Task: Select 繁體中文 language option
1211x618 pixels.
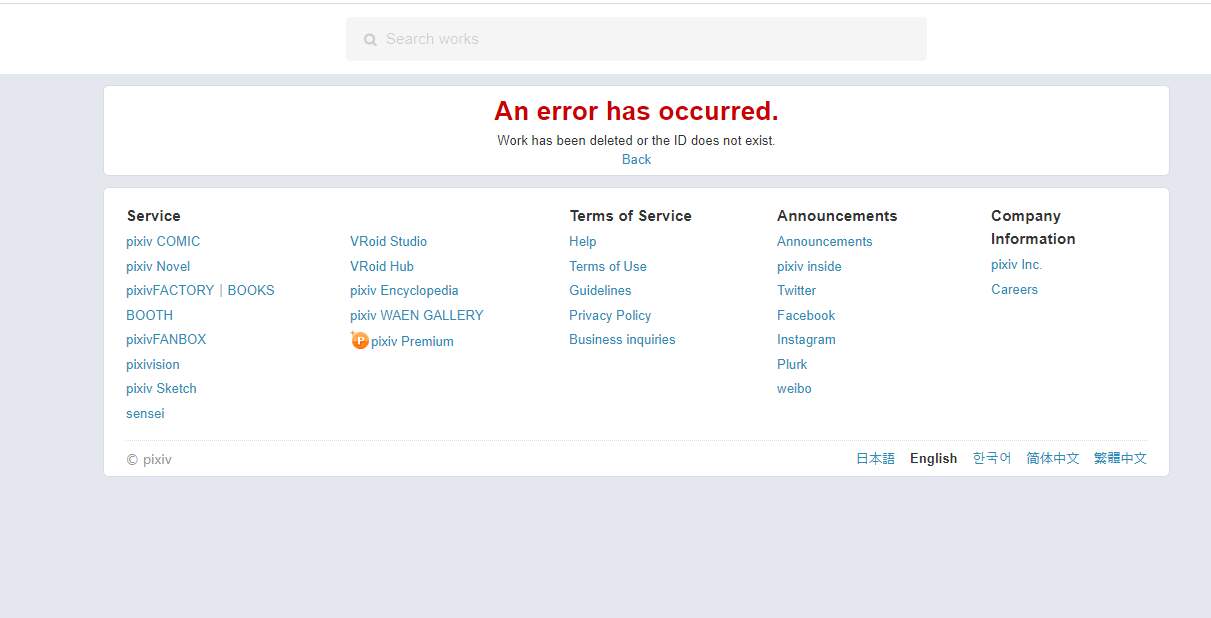Action: click(1120, 459)
